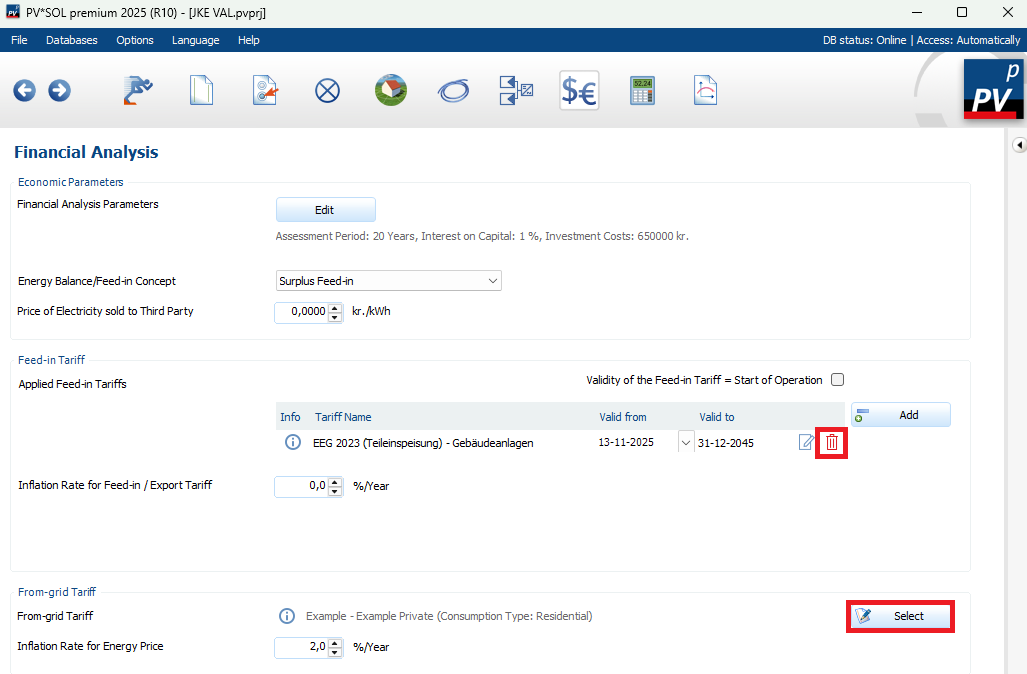Click Edit for Financial Analysis Parameters
1027x674 pixels.
click(325, 210)
